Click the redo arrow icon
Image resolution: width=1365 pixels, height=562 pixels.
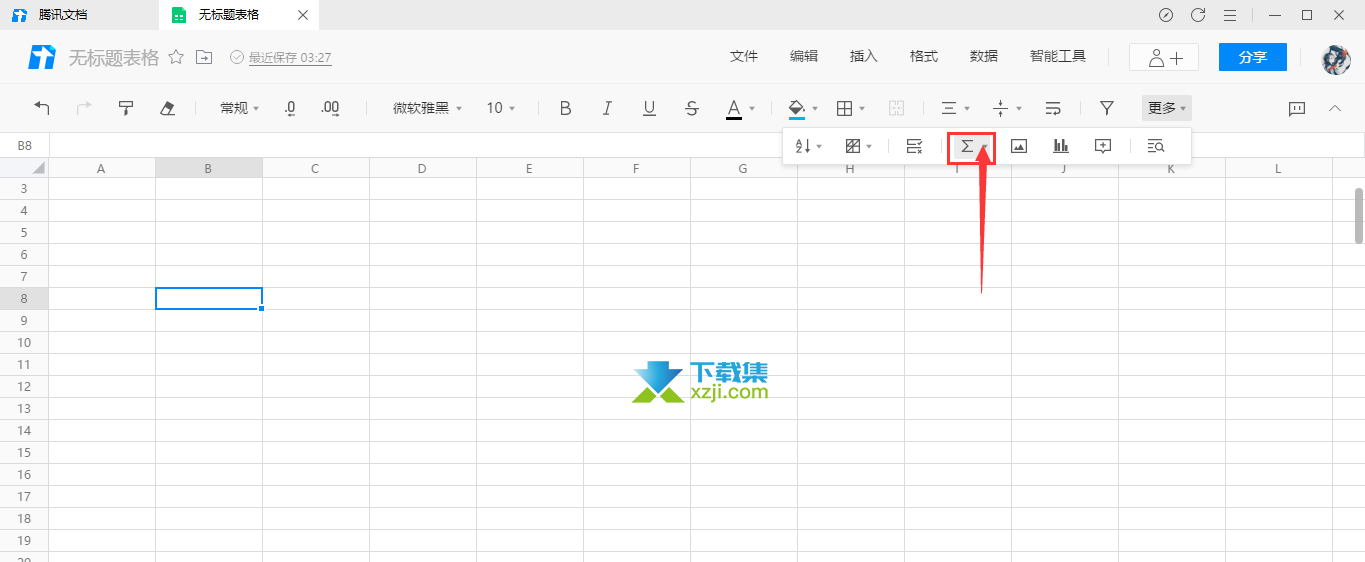84,108
